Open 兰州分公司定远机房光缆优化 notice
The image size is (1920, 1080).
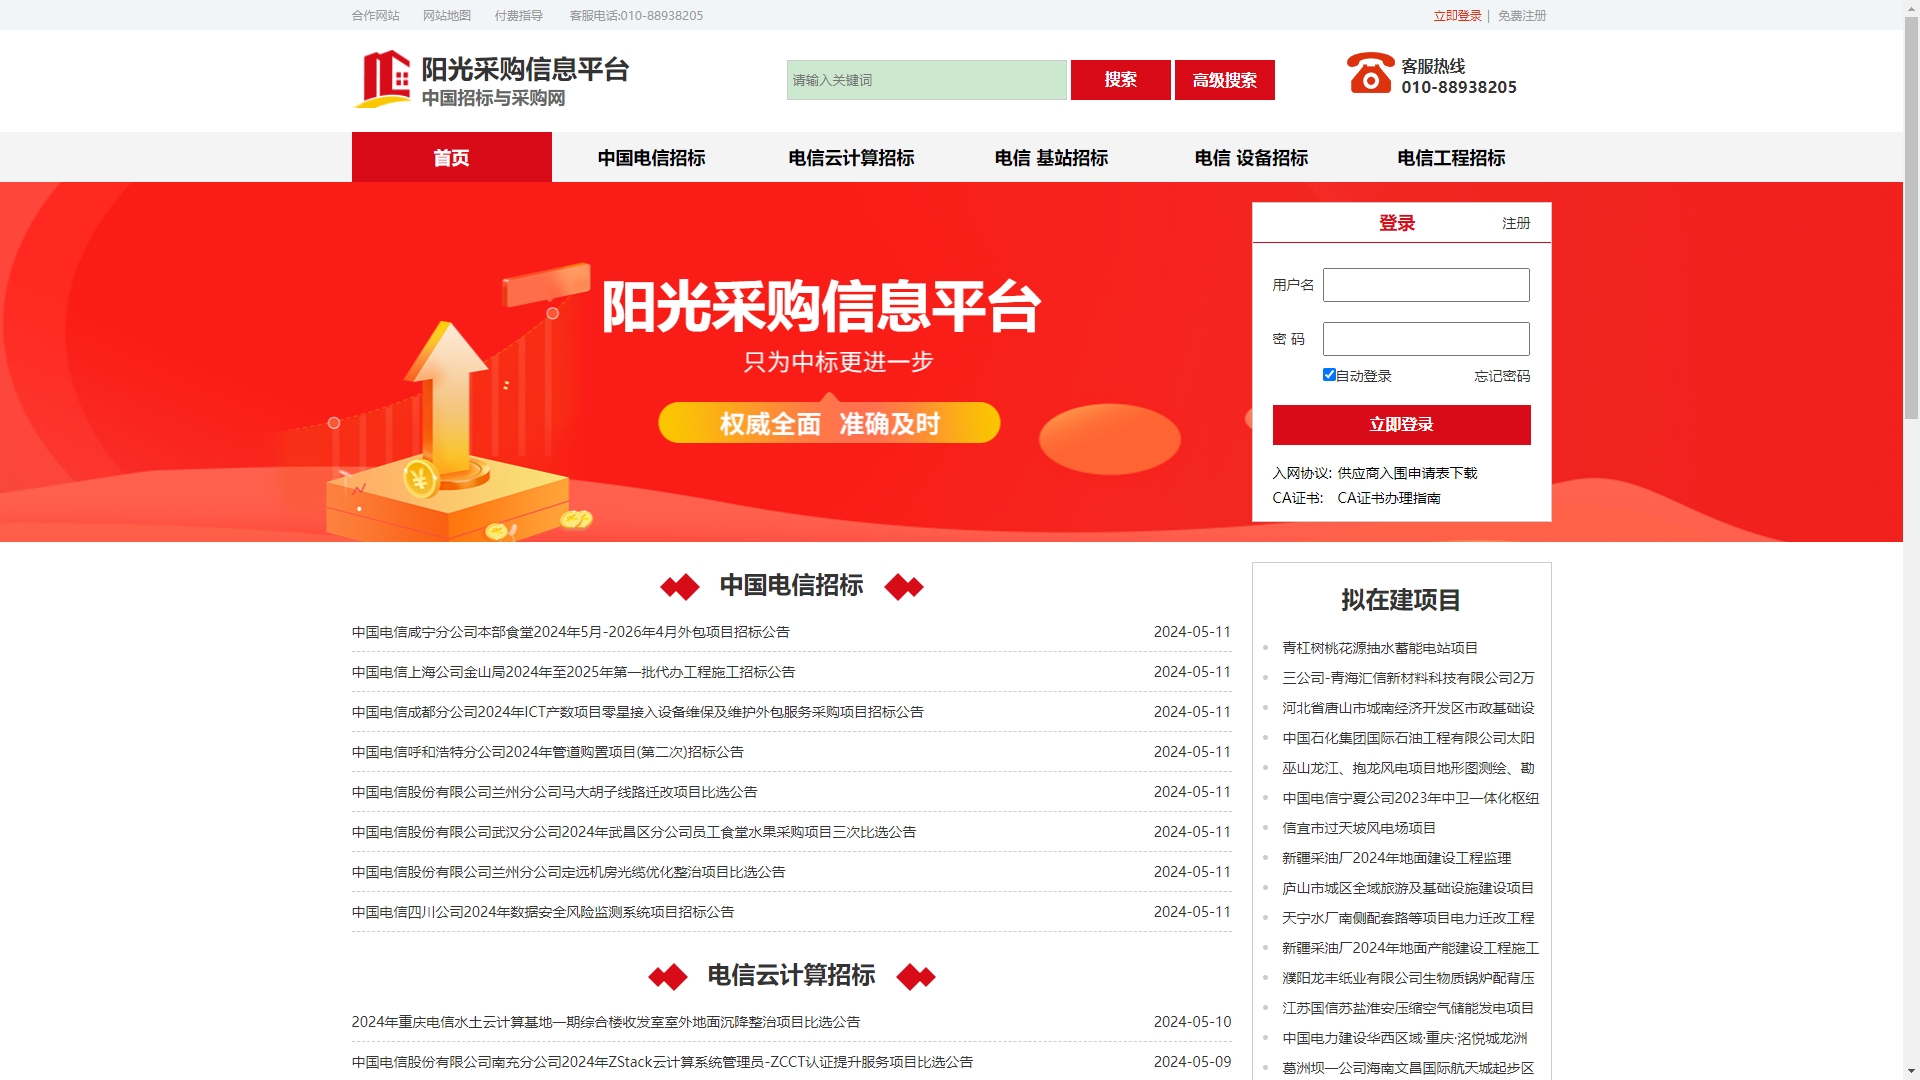(x=568, y=872)
